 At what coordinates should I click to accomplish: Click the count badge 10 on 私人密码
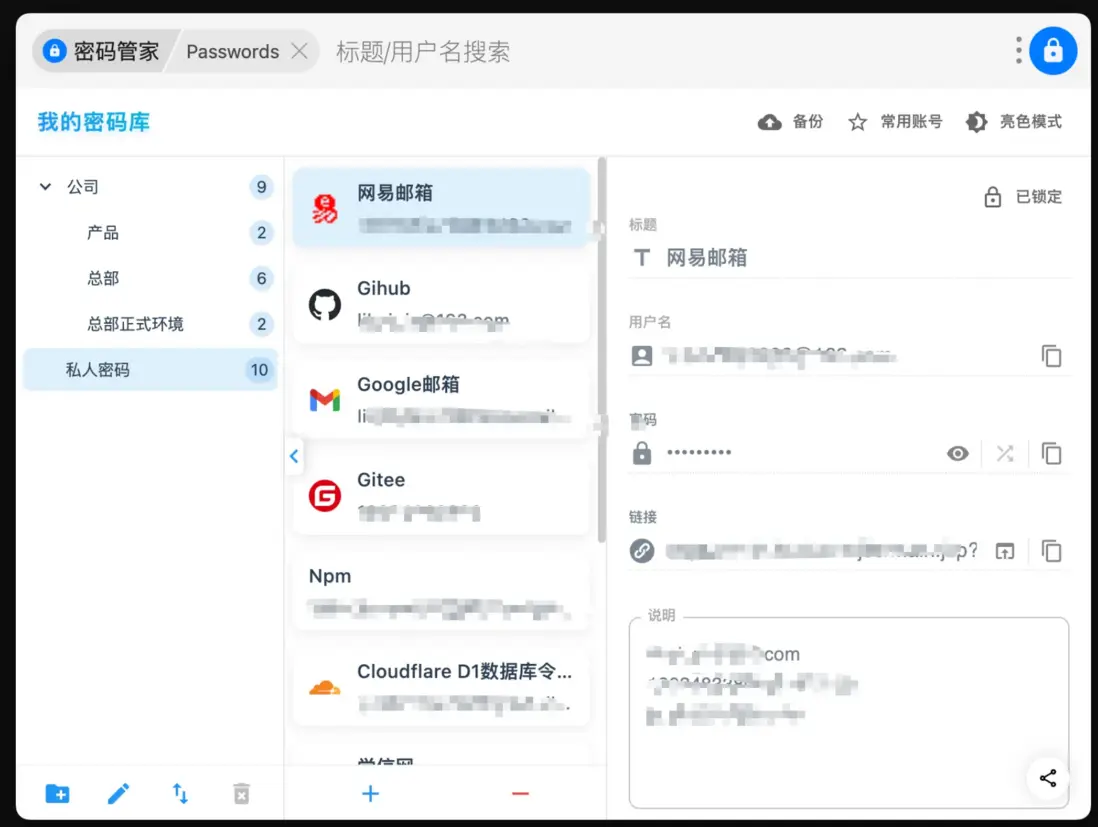[x=259, y=370]
